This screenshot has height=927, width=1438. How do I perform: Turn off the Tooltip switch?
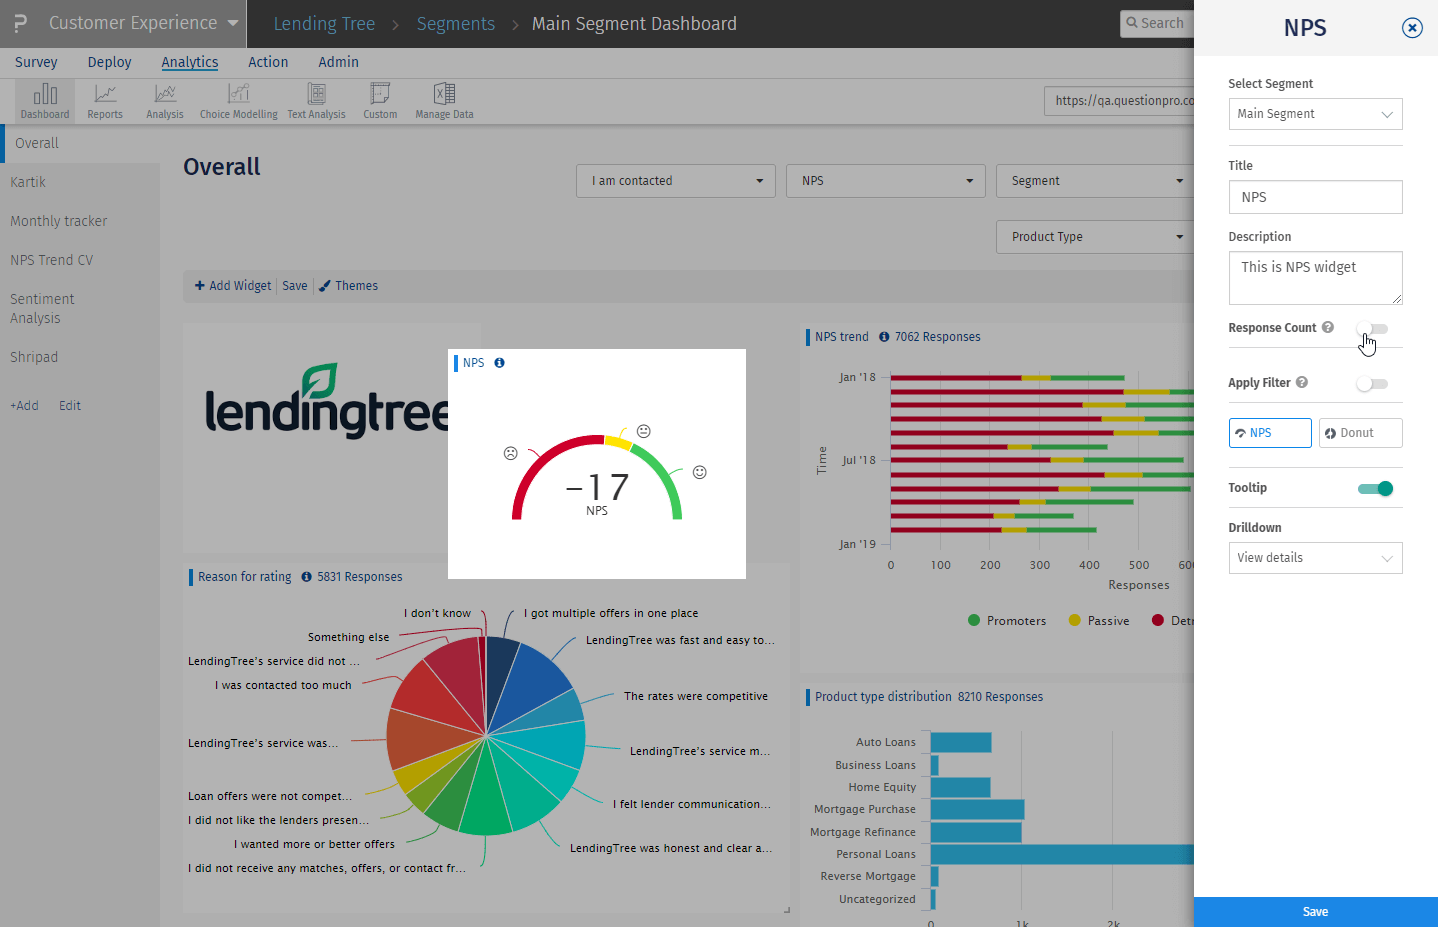point(1375,489)
